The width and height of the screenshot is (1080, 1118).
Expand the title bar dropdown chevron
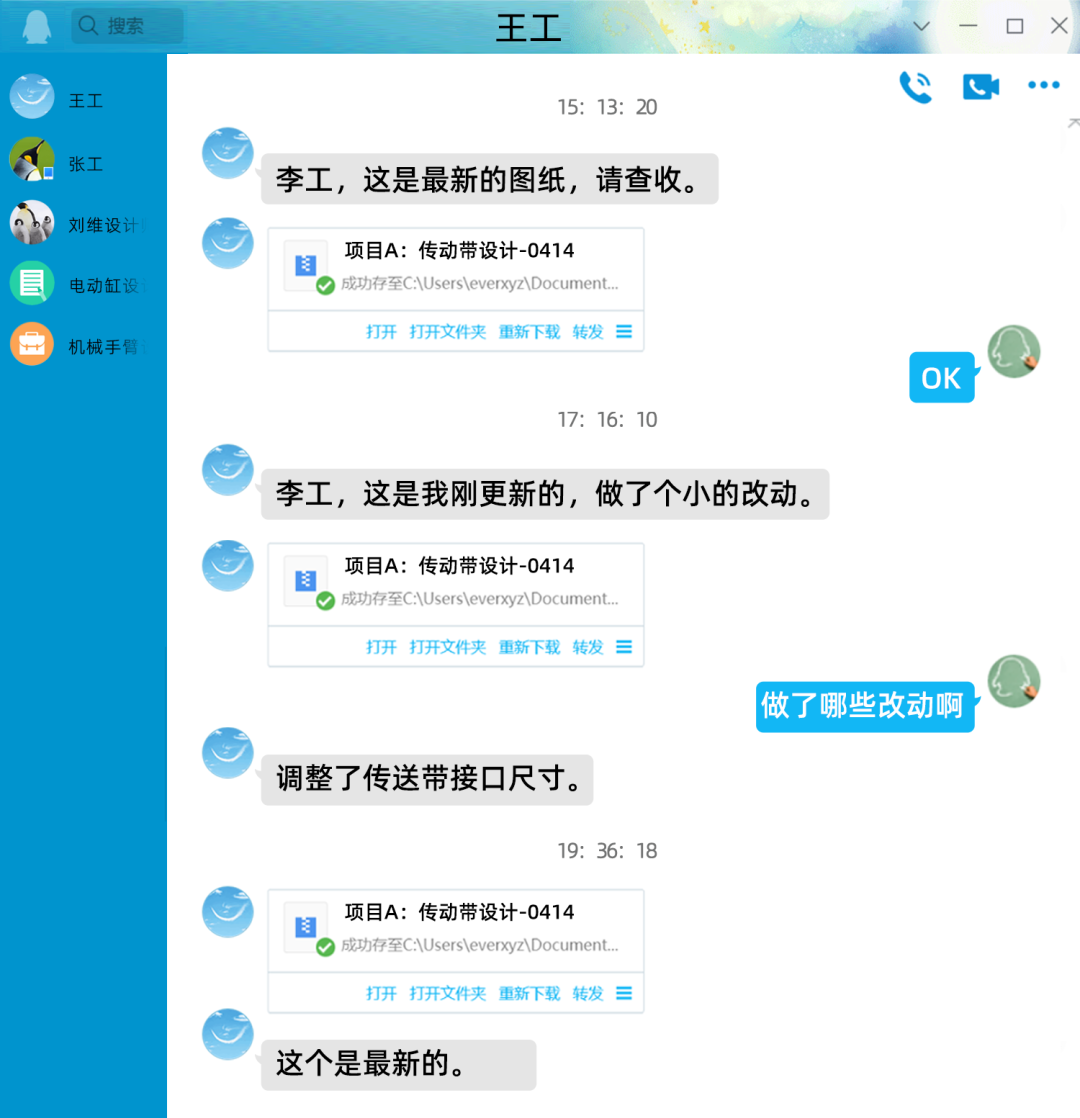921,26
